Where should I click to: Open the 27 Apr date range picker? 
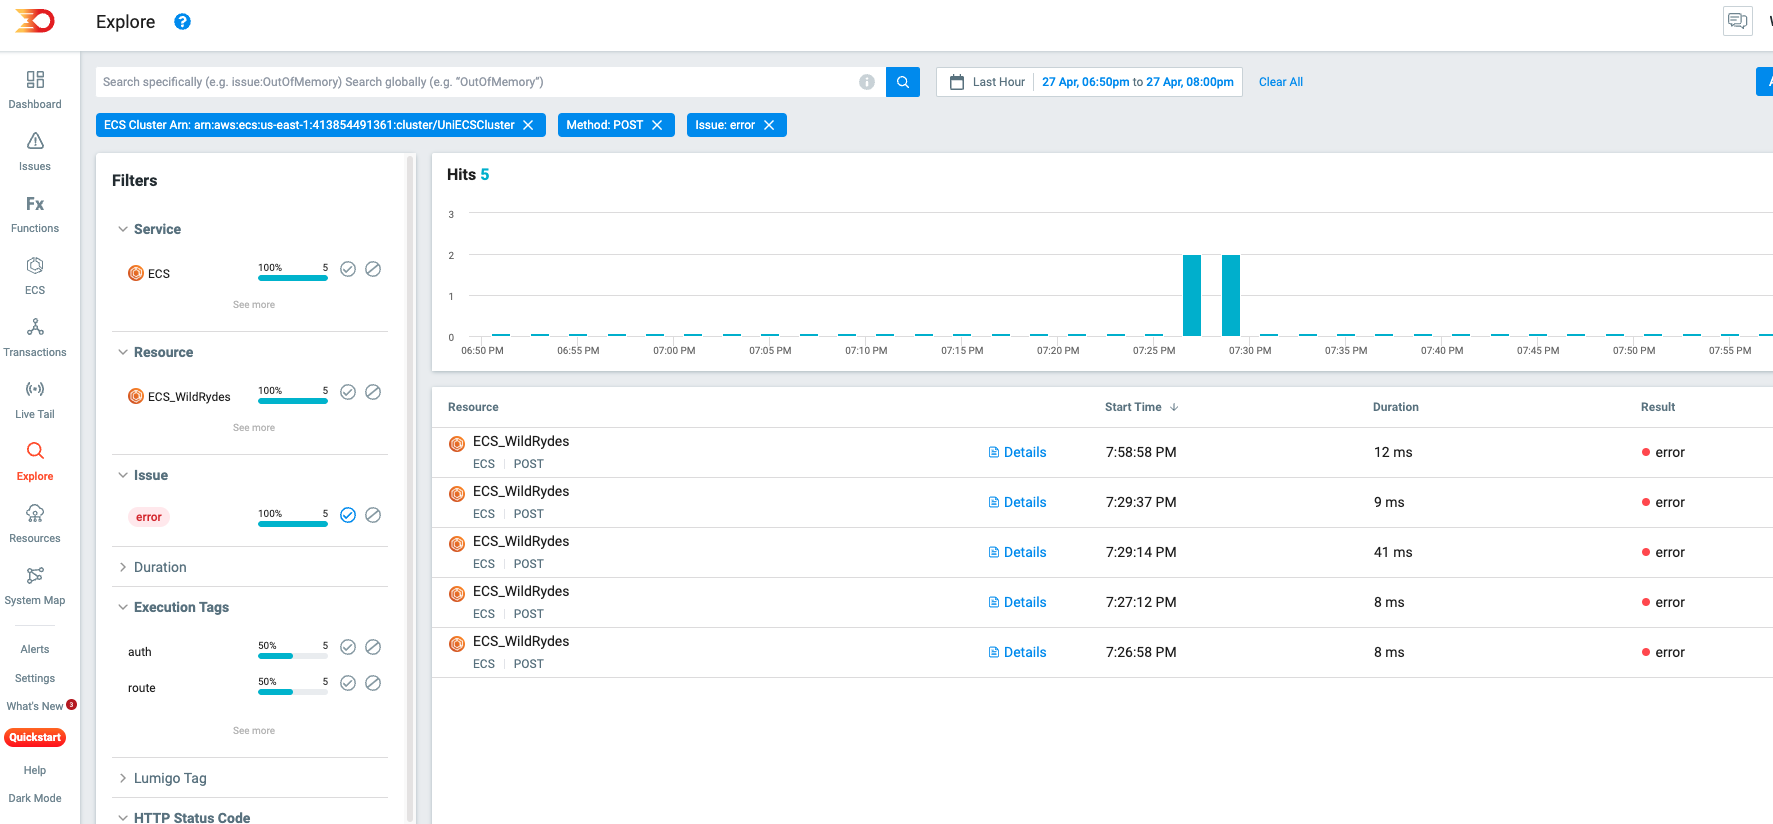[1137, 82]
